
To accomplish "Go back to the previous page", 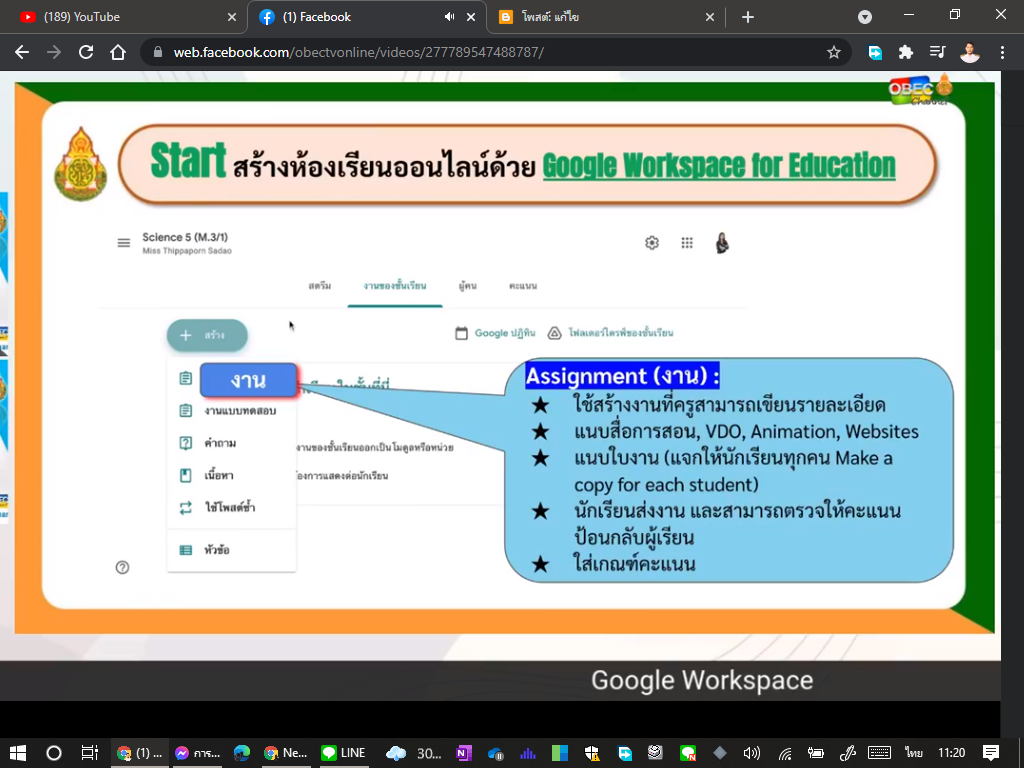I will (x=22, y=52).
